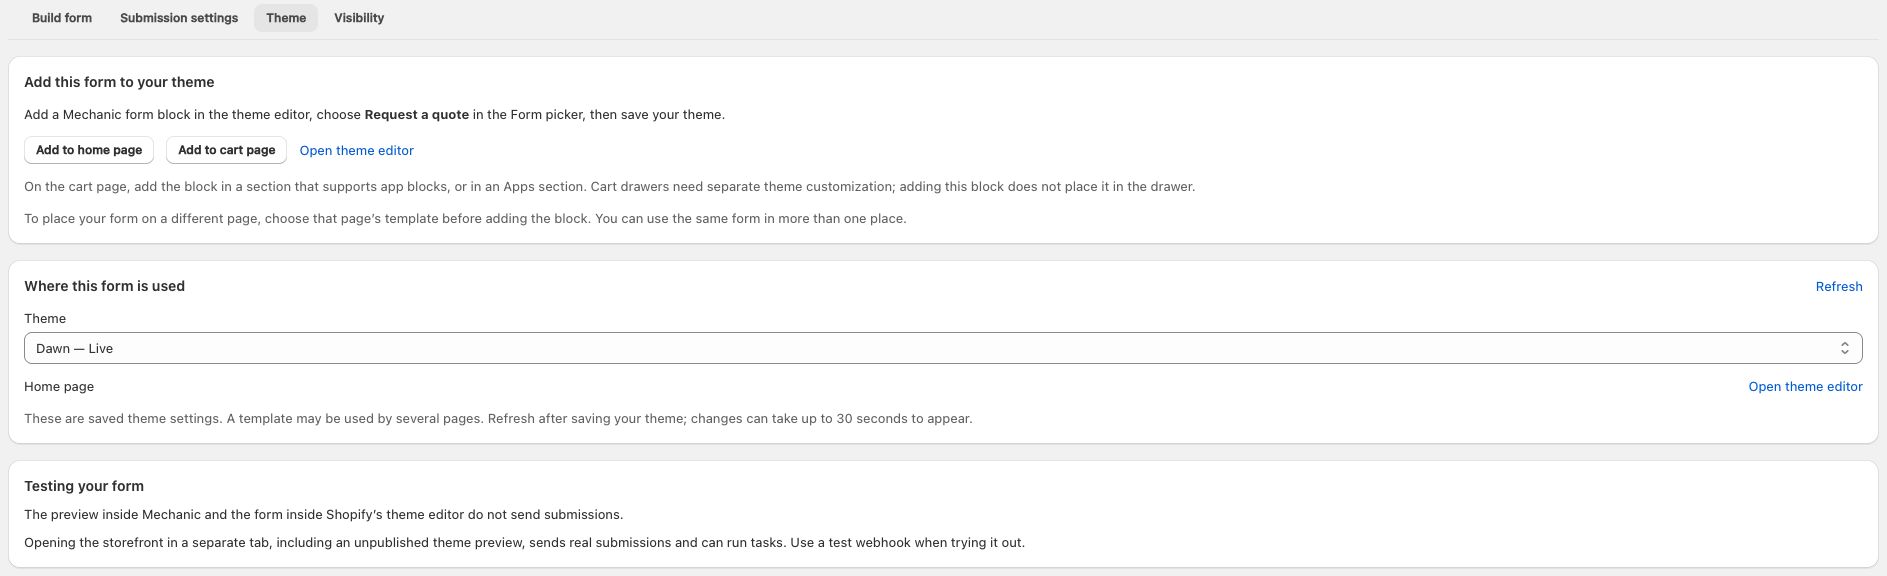Screen dimensions: 1887x576
Task: Refresh the Where this form is used list
Action: click(x=1839, y=287)
